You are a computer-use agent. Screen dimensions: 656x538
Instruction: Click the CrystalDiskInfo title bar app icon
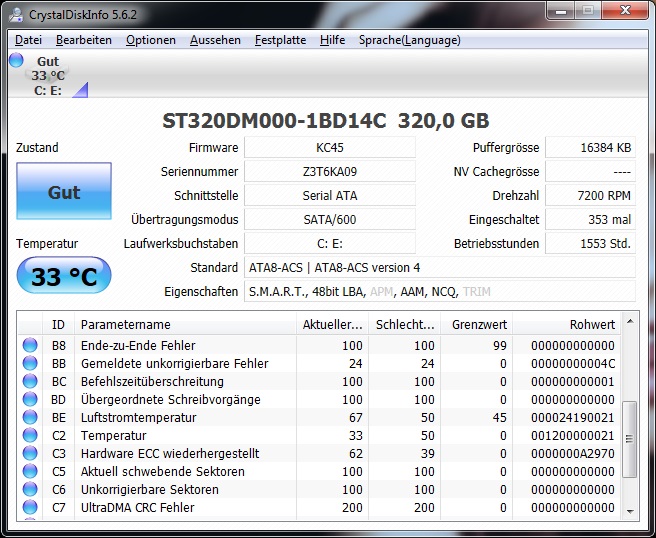[16, 14]
